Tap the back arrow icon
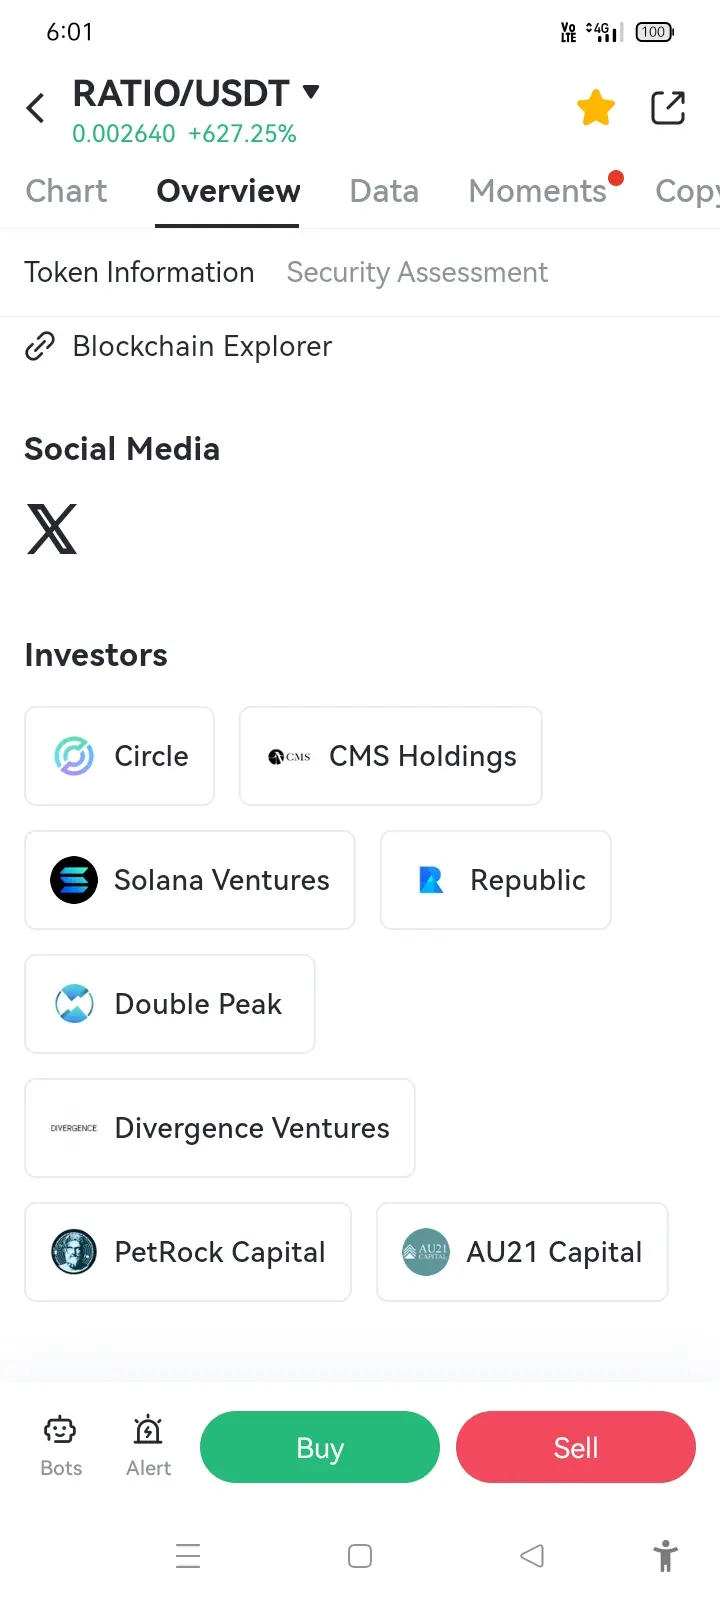The image size is (720, 1600). [x=36, y=108]
